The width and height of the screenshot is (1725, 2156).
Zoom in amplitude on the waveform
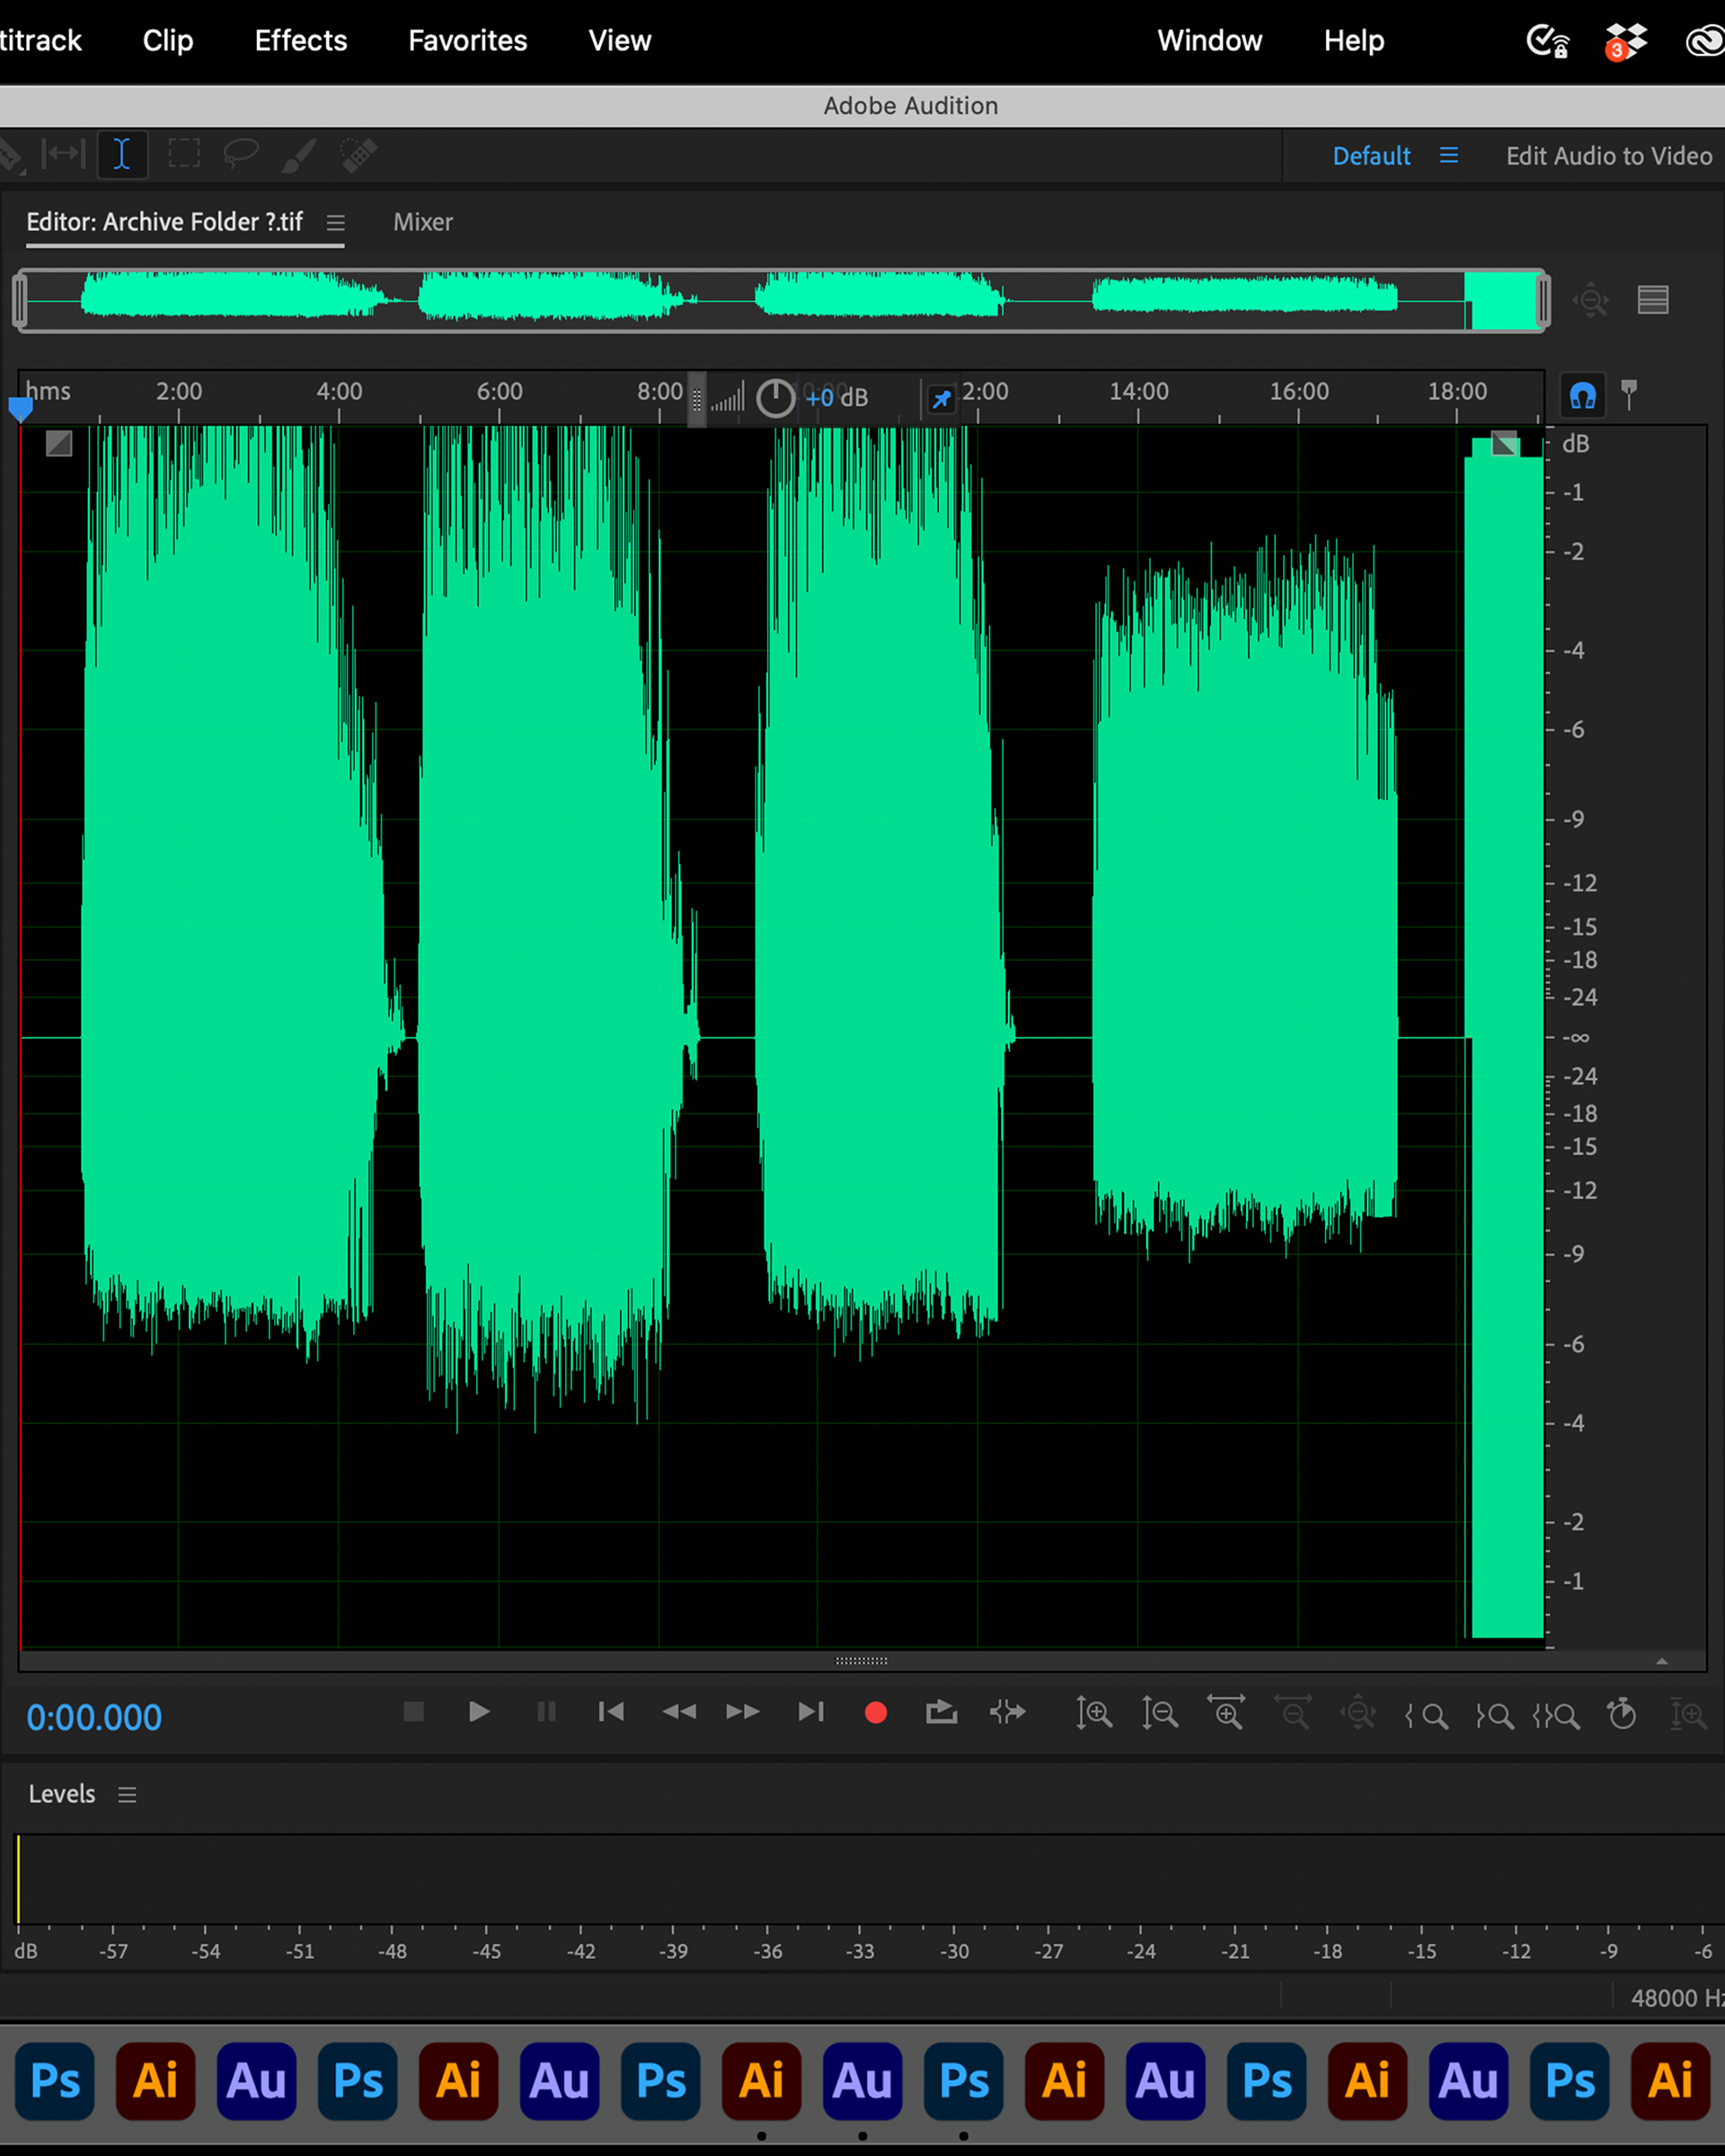pos(1094,1713)
